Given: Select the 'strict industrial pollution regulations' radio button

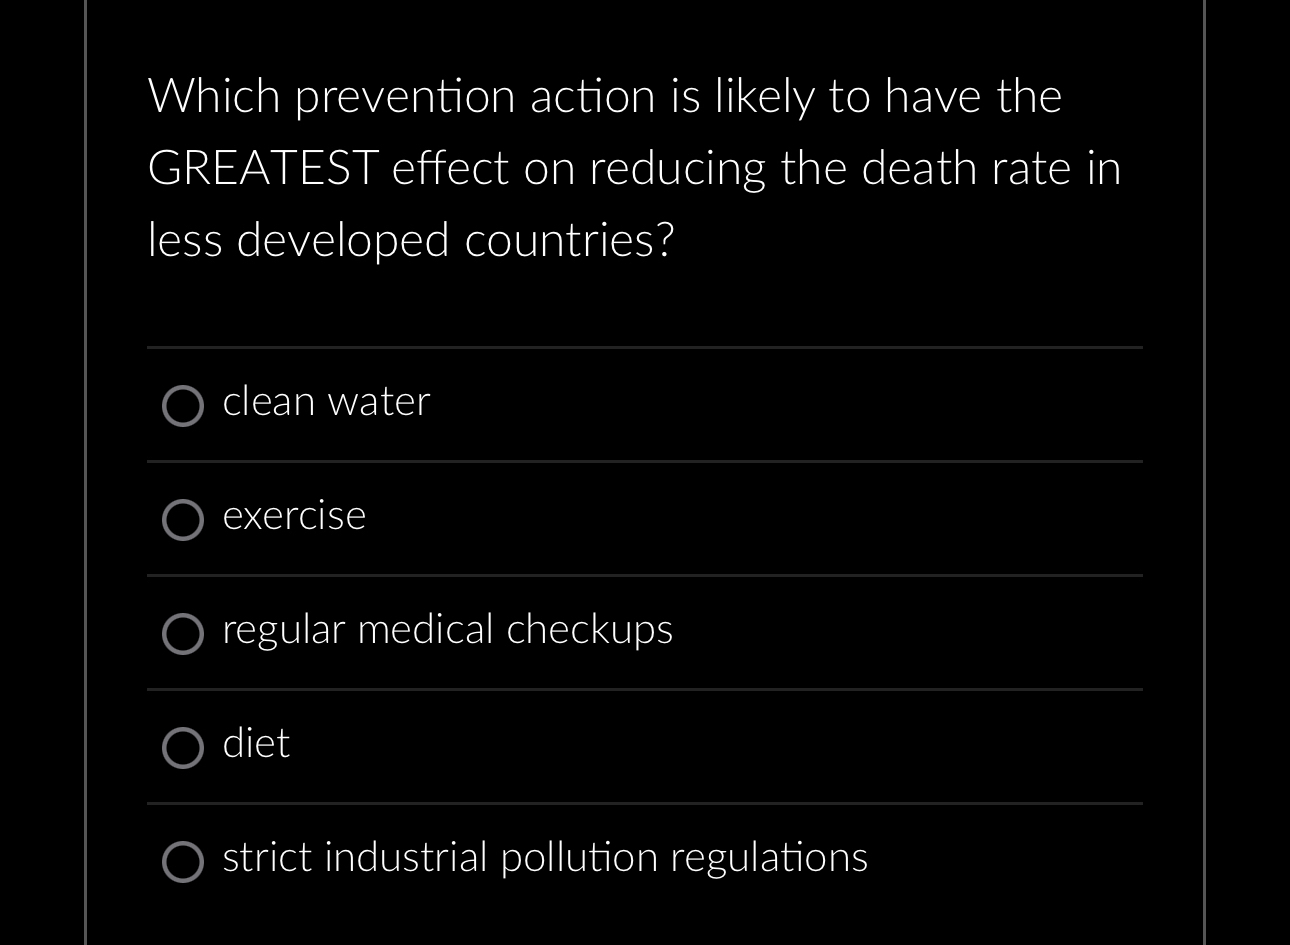Looking at the screenshot, I should pos(183,862).
